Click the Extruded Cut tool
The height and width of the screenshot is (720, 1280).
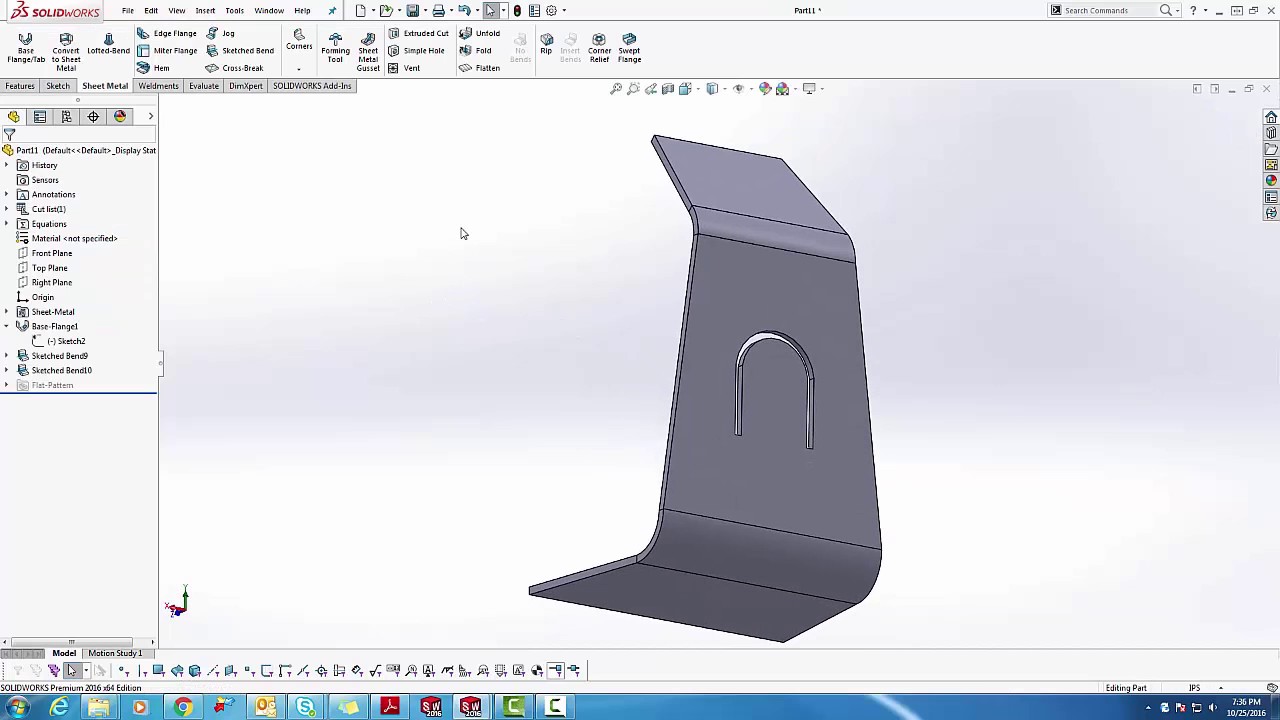tap(418, 33)
